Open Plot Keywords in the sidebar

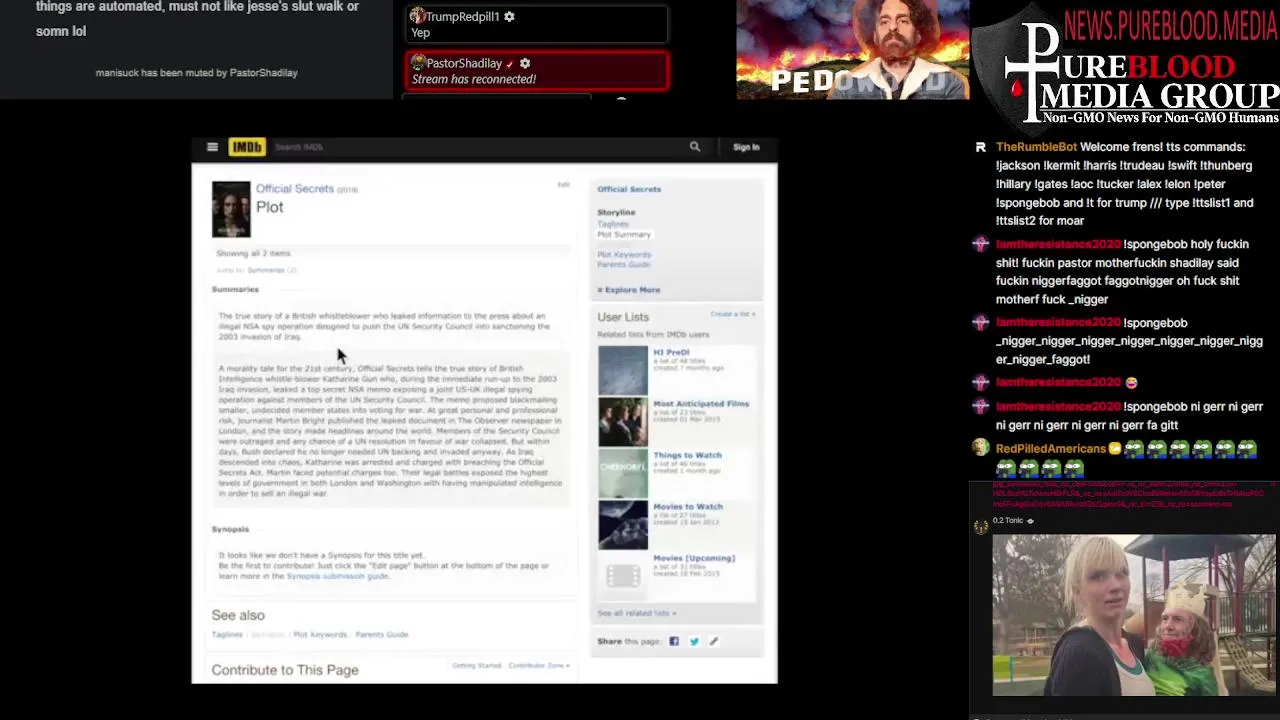[624, 254]
